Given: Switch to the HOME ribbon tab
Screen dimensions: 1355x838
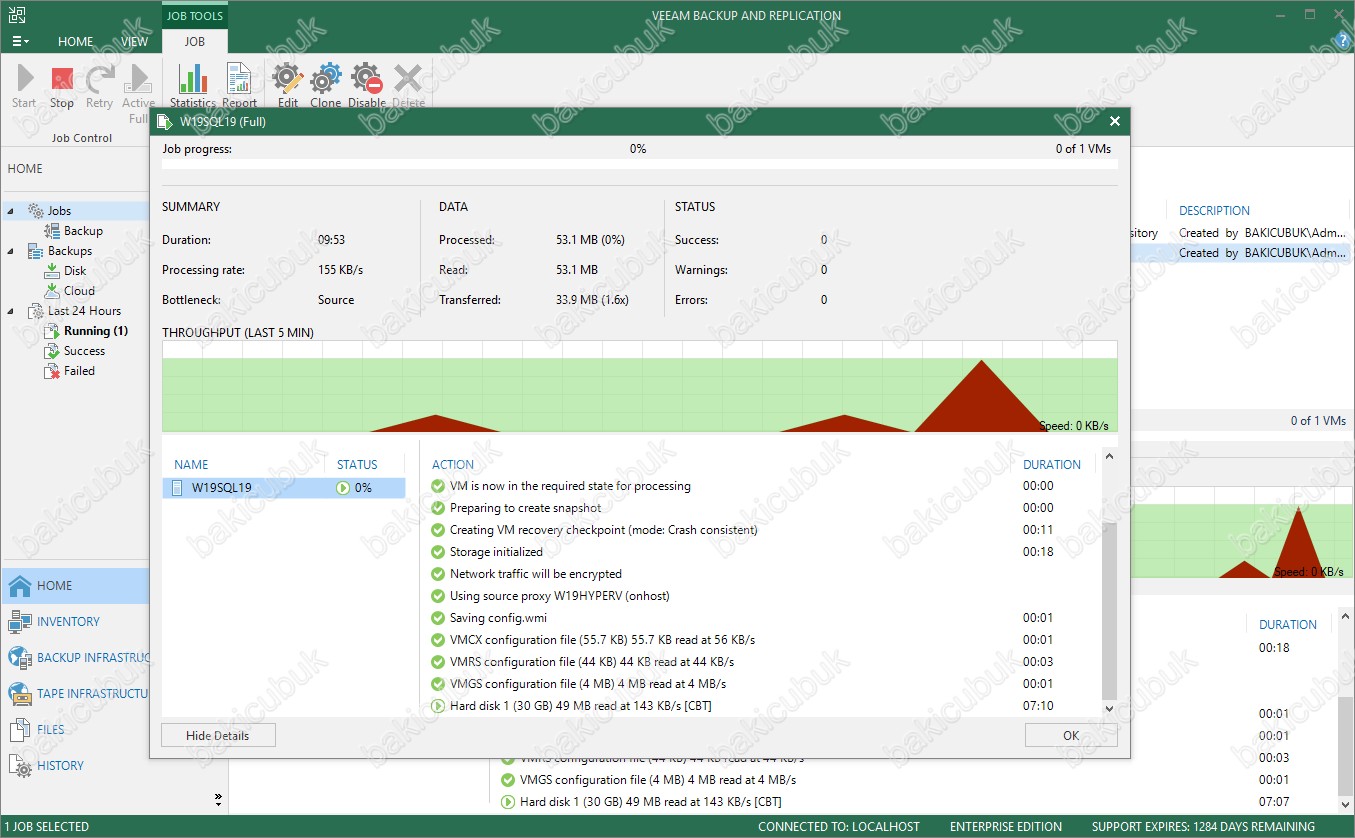Looking at the screenshot, I should pos(76,42).
